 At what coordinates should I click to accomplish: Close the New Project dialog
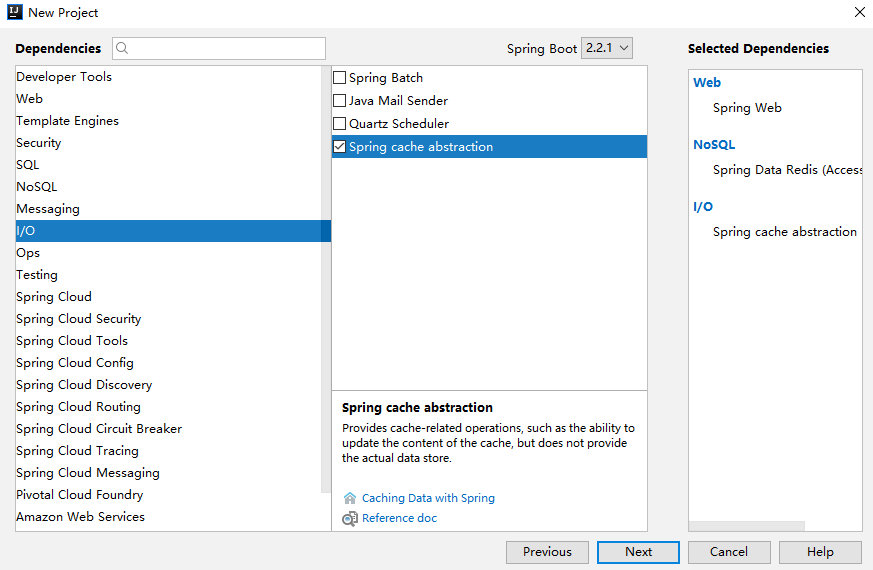coord(860,12)
